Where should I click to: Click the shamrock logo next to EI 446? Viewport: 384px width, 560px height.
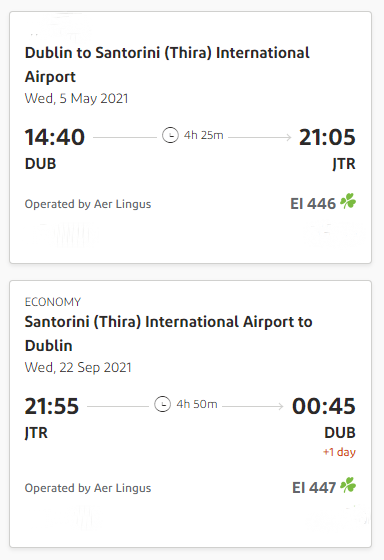[348, 201]
